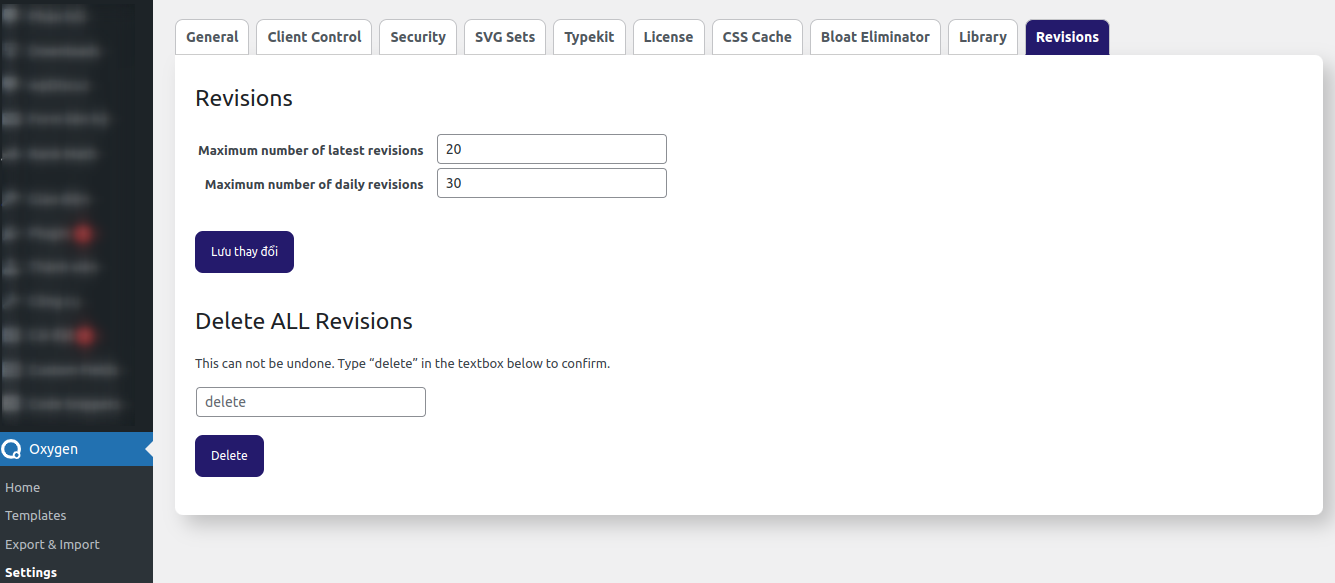The height and width of the screenshot is (583, 1335).
Task: Select the Library tab
Action: pyautogui.click(x=983, y=37)
